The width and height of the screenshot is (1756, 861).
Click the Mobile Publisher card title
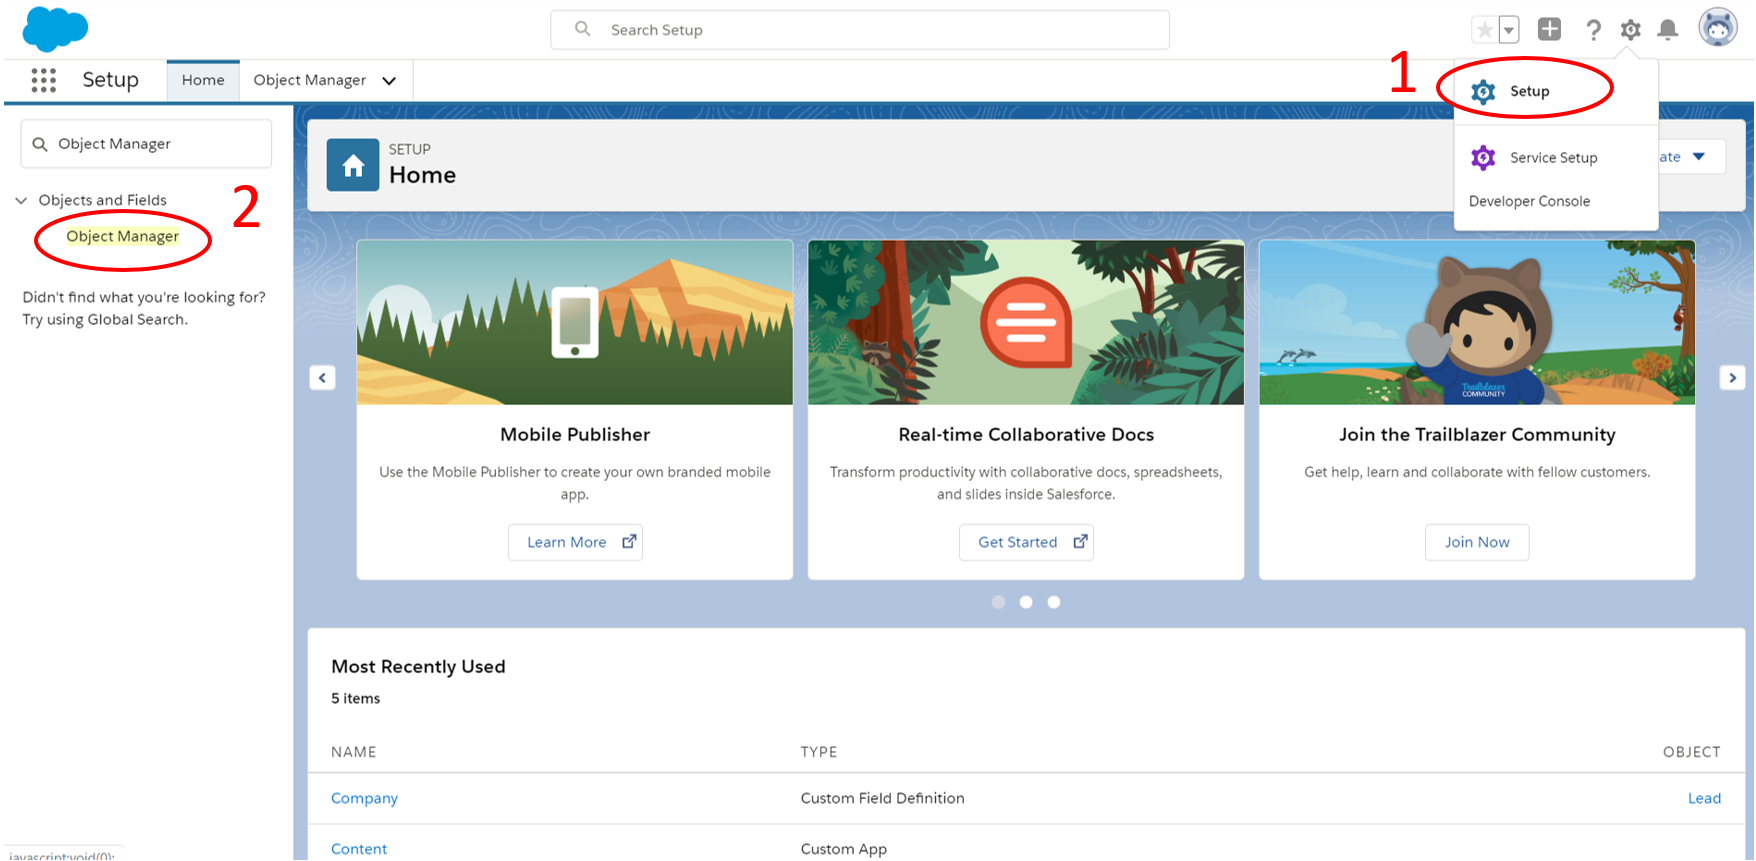575,435
